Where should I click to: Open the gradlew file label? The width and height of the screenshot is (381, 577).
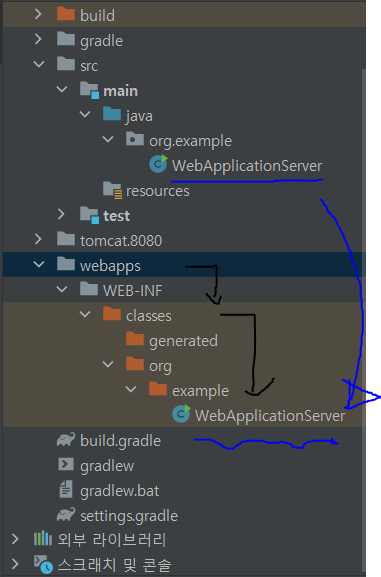coord(107,466)
